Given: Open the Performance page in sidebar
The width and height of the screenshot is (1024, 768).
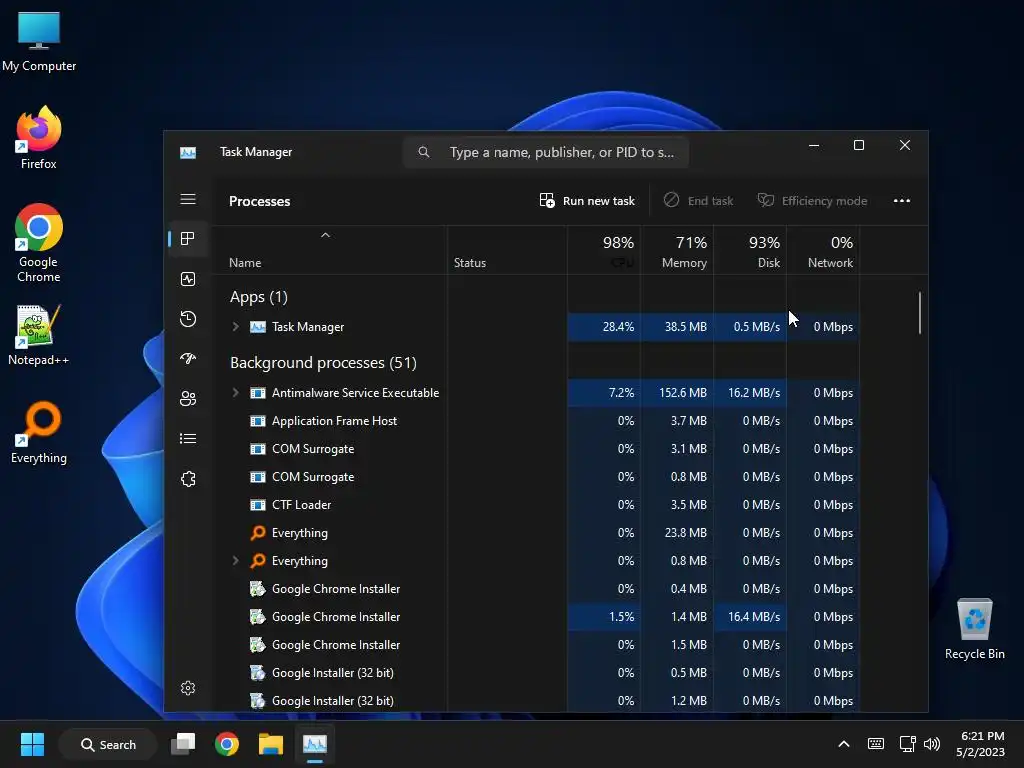Looking at the screenshot, I should coord(188,280).
